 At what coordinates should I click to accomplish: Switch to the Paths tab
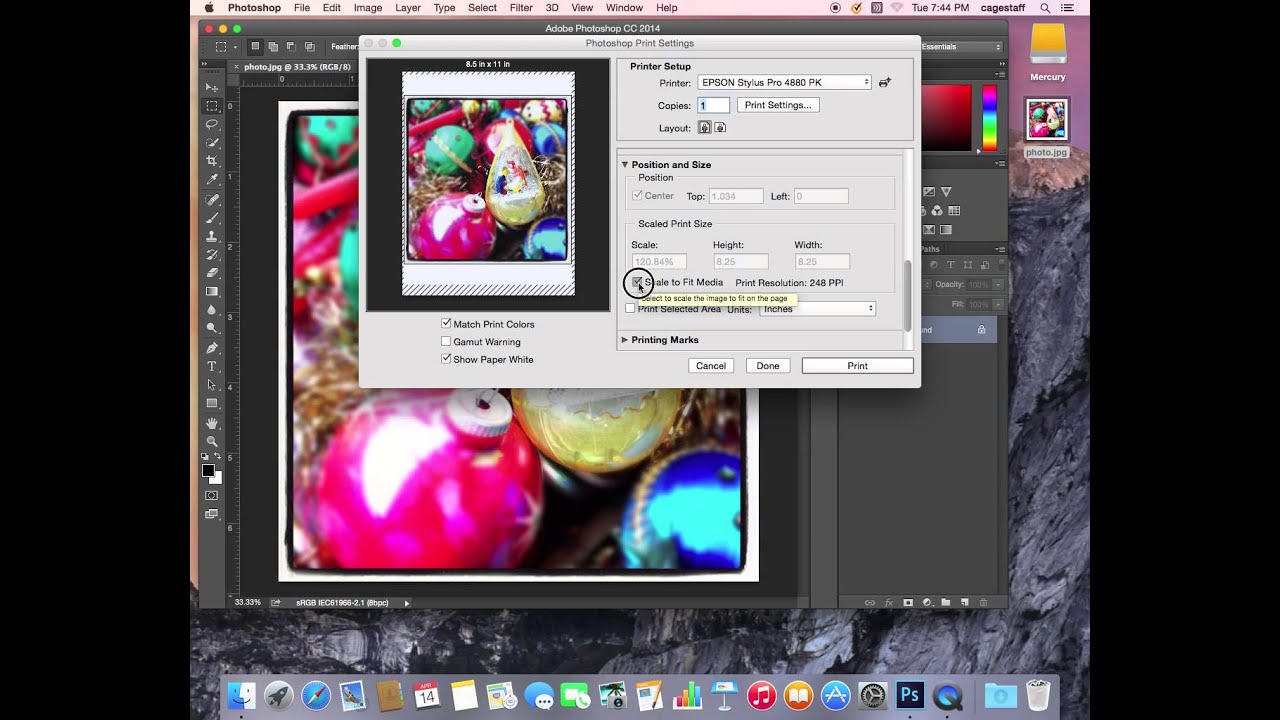pyautogui.click(x=931, y=249)
